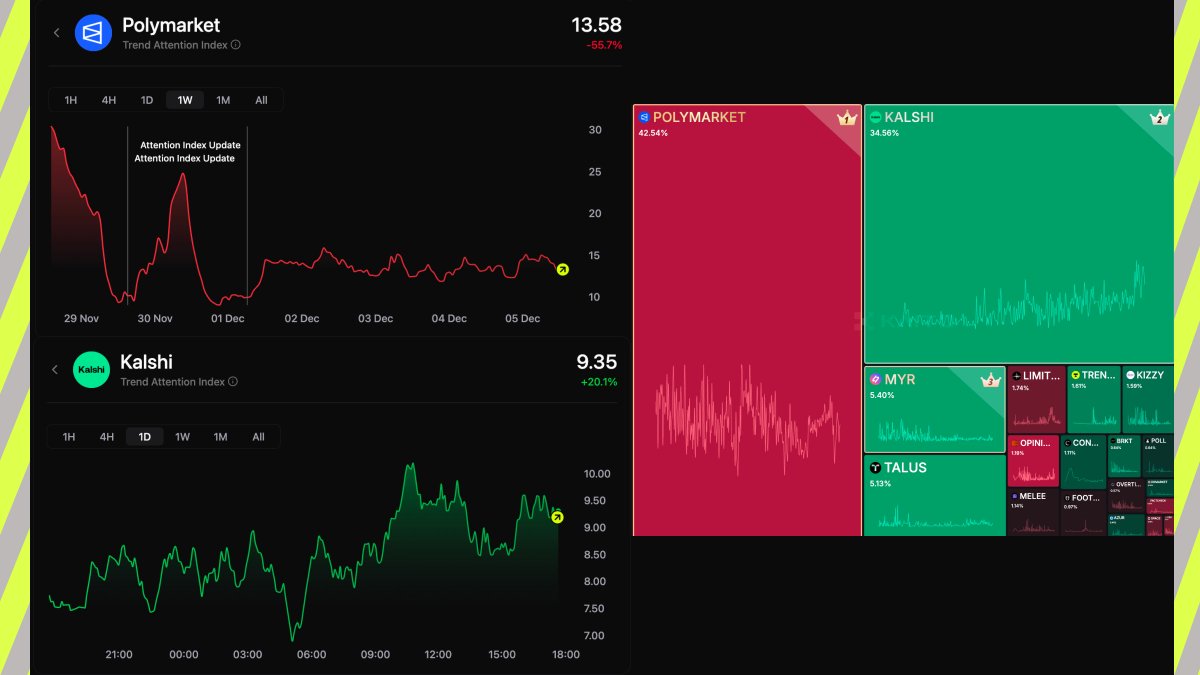Click the 42.54% share on Polymarket tile
This screenshot has height=675, width=1200.
click(x=654, y=133)
